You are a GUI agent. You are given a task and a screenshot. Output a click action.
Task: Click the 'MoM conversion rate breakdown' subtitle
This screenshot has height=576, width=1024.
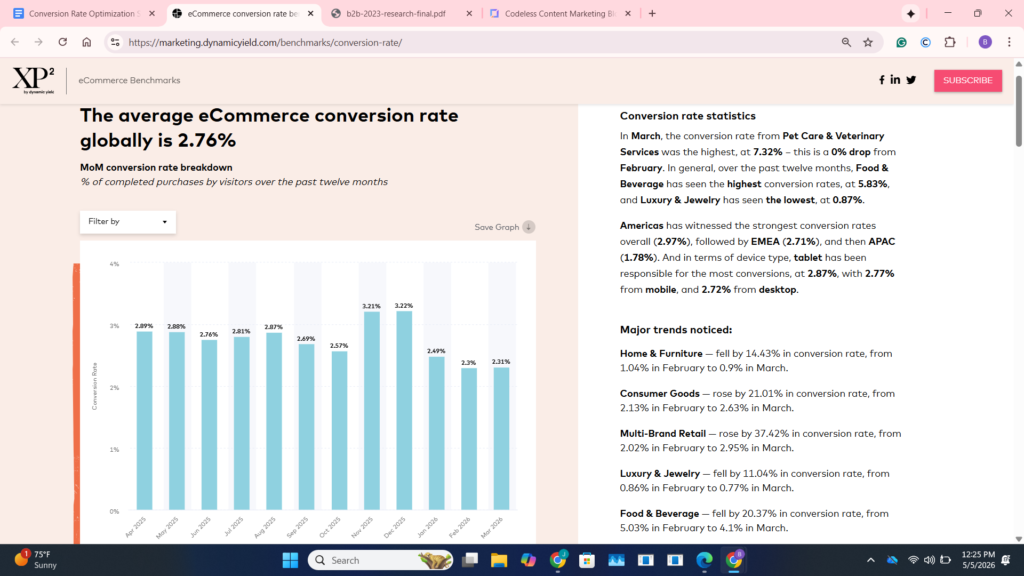[x=156, y=167]
